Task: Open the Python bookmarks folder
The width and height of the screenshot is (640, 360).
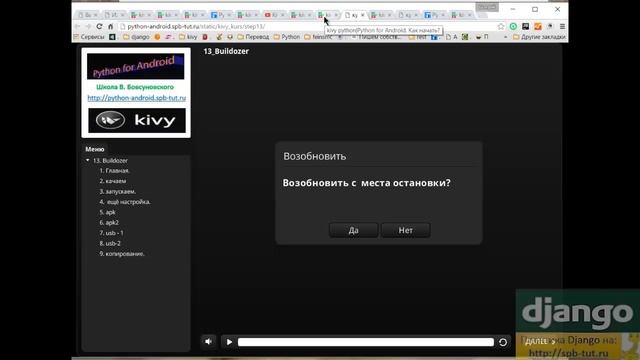Action: click(x=287, y=37)
